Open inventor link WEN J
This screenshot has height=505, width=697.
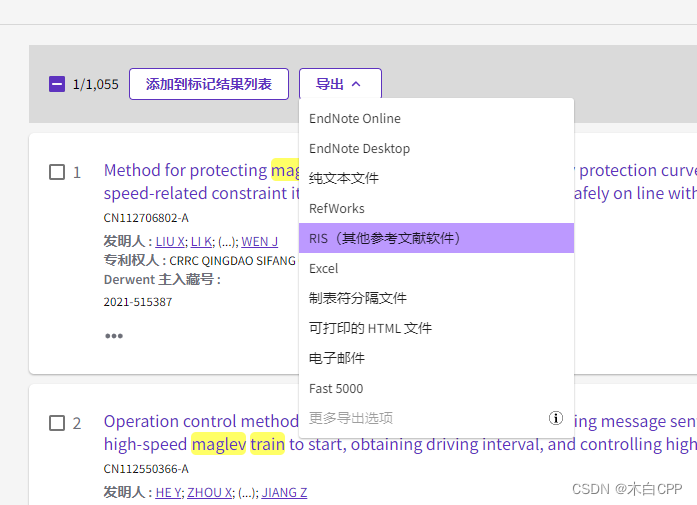pyautogui.click(x=260, y=241)
